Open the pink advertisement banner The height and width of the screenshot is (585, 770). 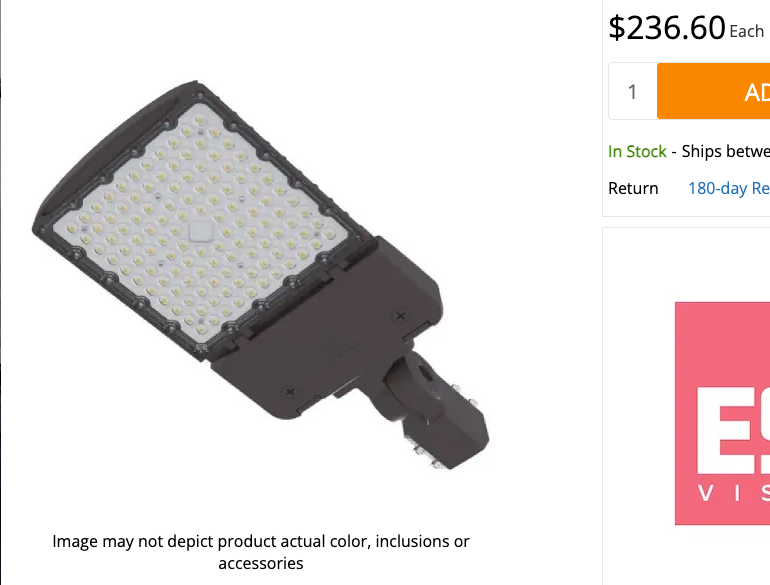pos(722,413)
